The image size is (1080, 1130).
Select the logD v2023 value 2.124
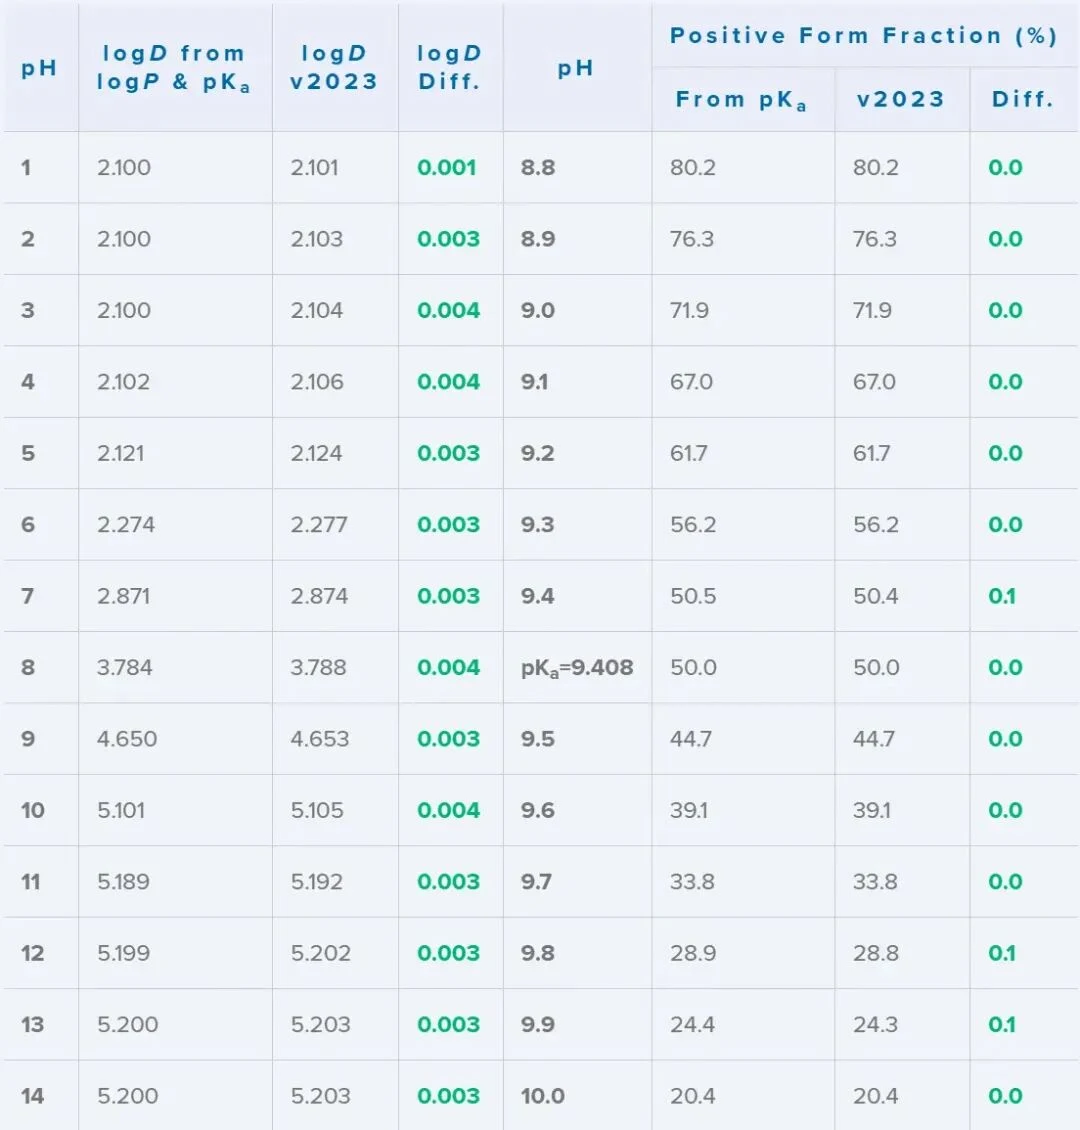pyautogui.click(x=316, y=453)
